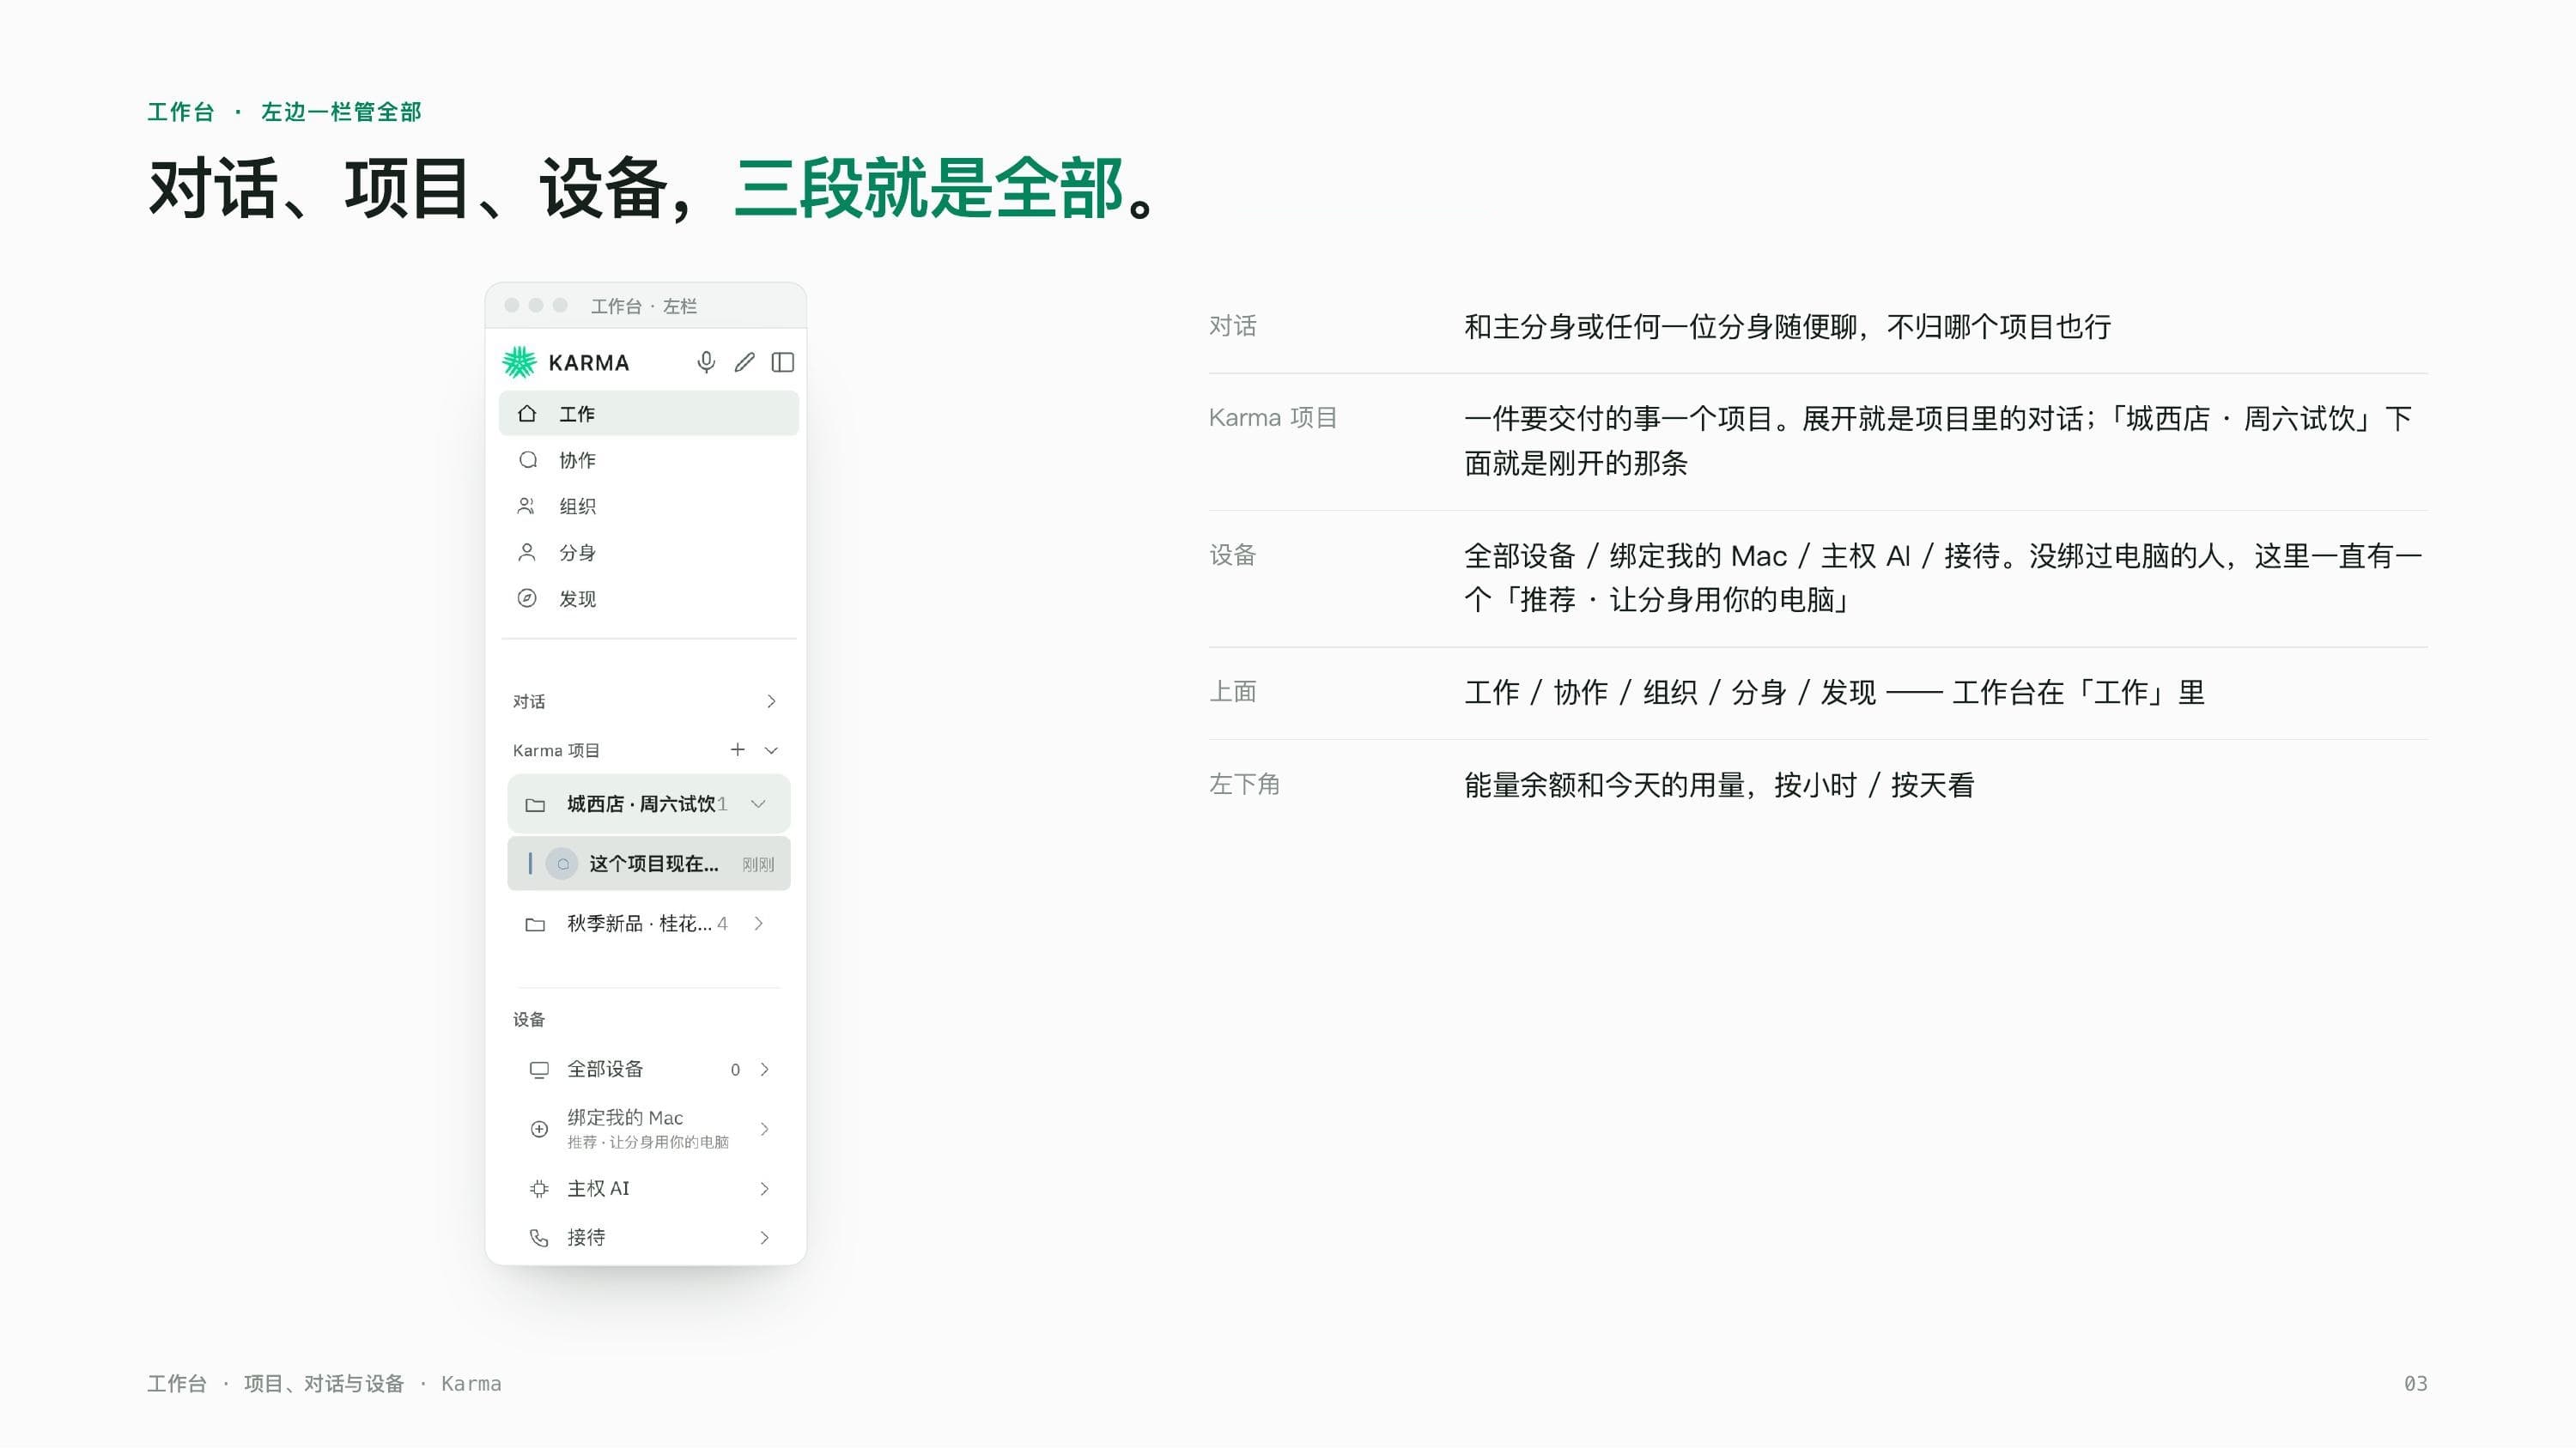Expand the 秋季新品 · 桂花... project chevron
Image resolution: width=2576 pixels, height=1449 pixels.
[758, 923]
